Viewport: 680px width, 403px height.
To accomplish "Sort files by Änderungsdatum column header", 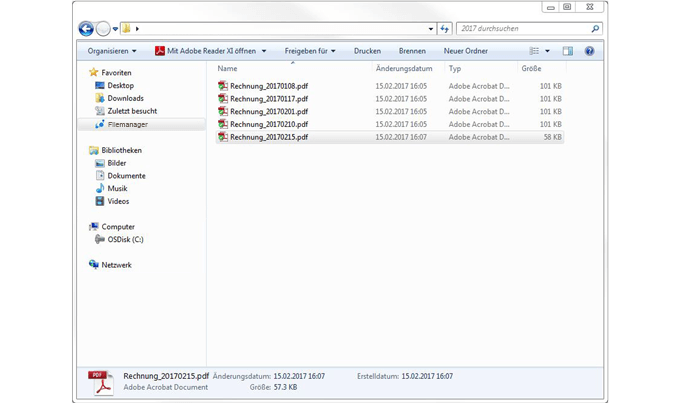I will [404, 69].
